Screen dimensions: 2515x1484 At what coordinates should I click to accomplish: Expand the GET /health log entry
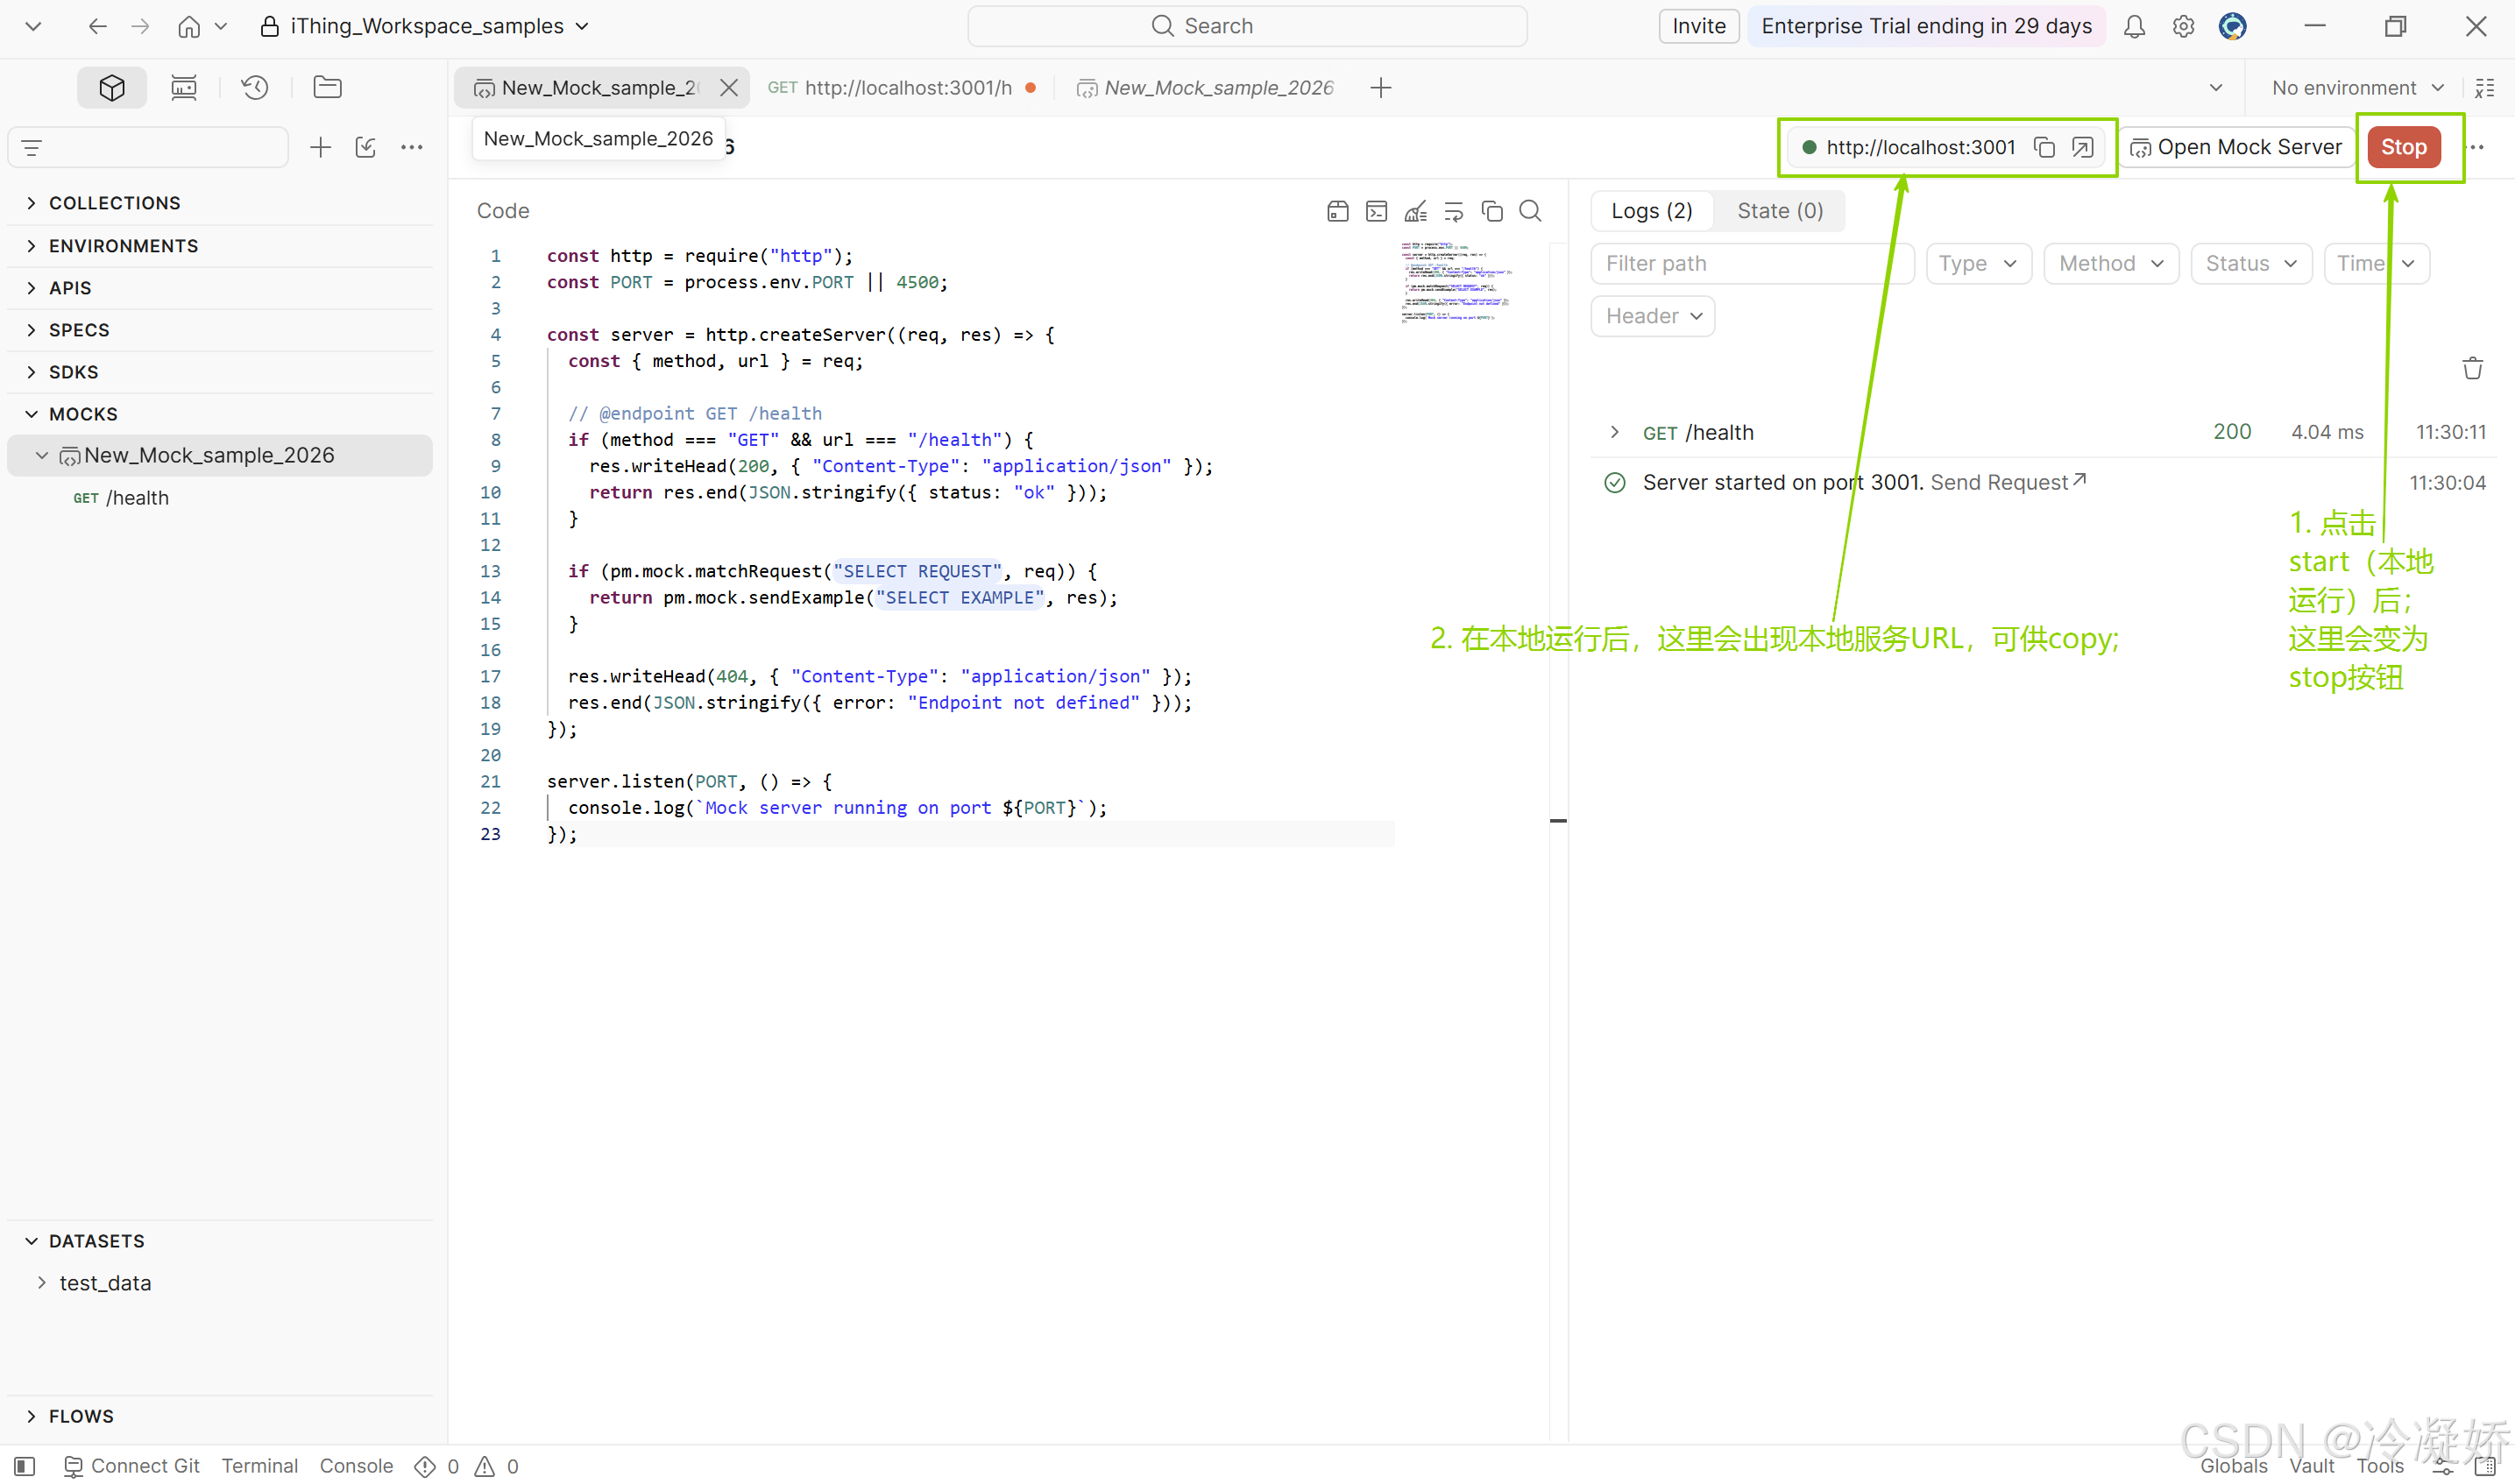1614,432
